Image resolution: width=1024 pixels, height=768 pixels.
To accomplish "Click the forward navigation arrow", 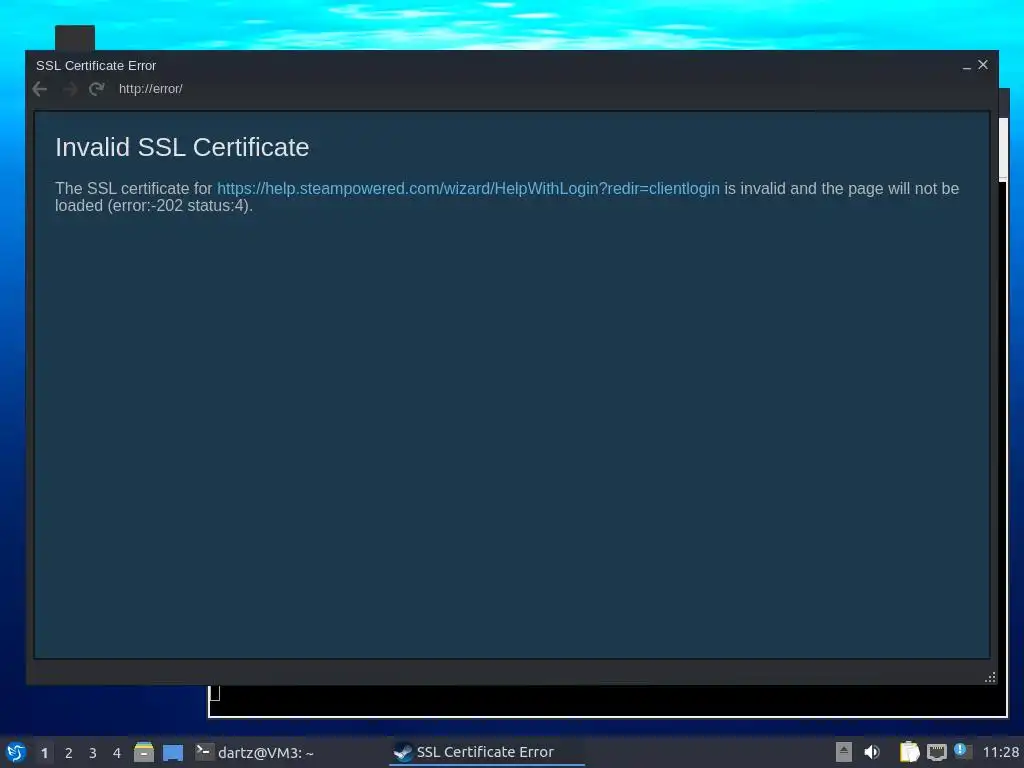I will coord(69,89).
